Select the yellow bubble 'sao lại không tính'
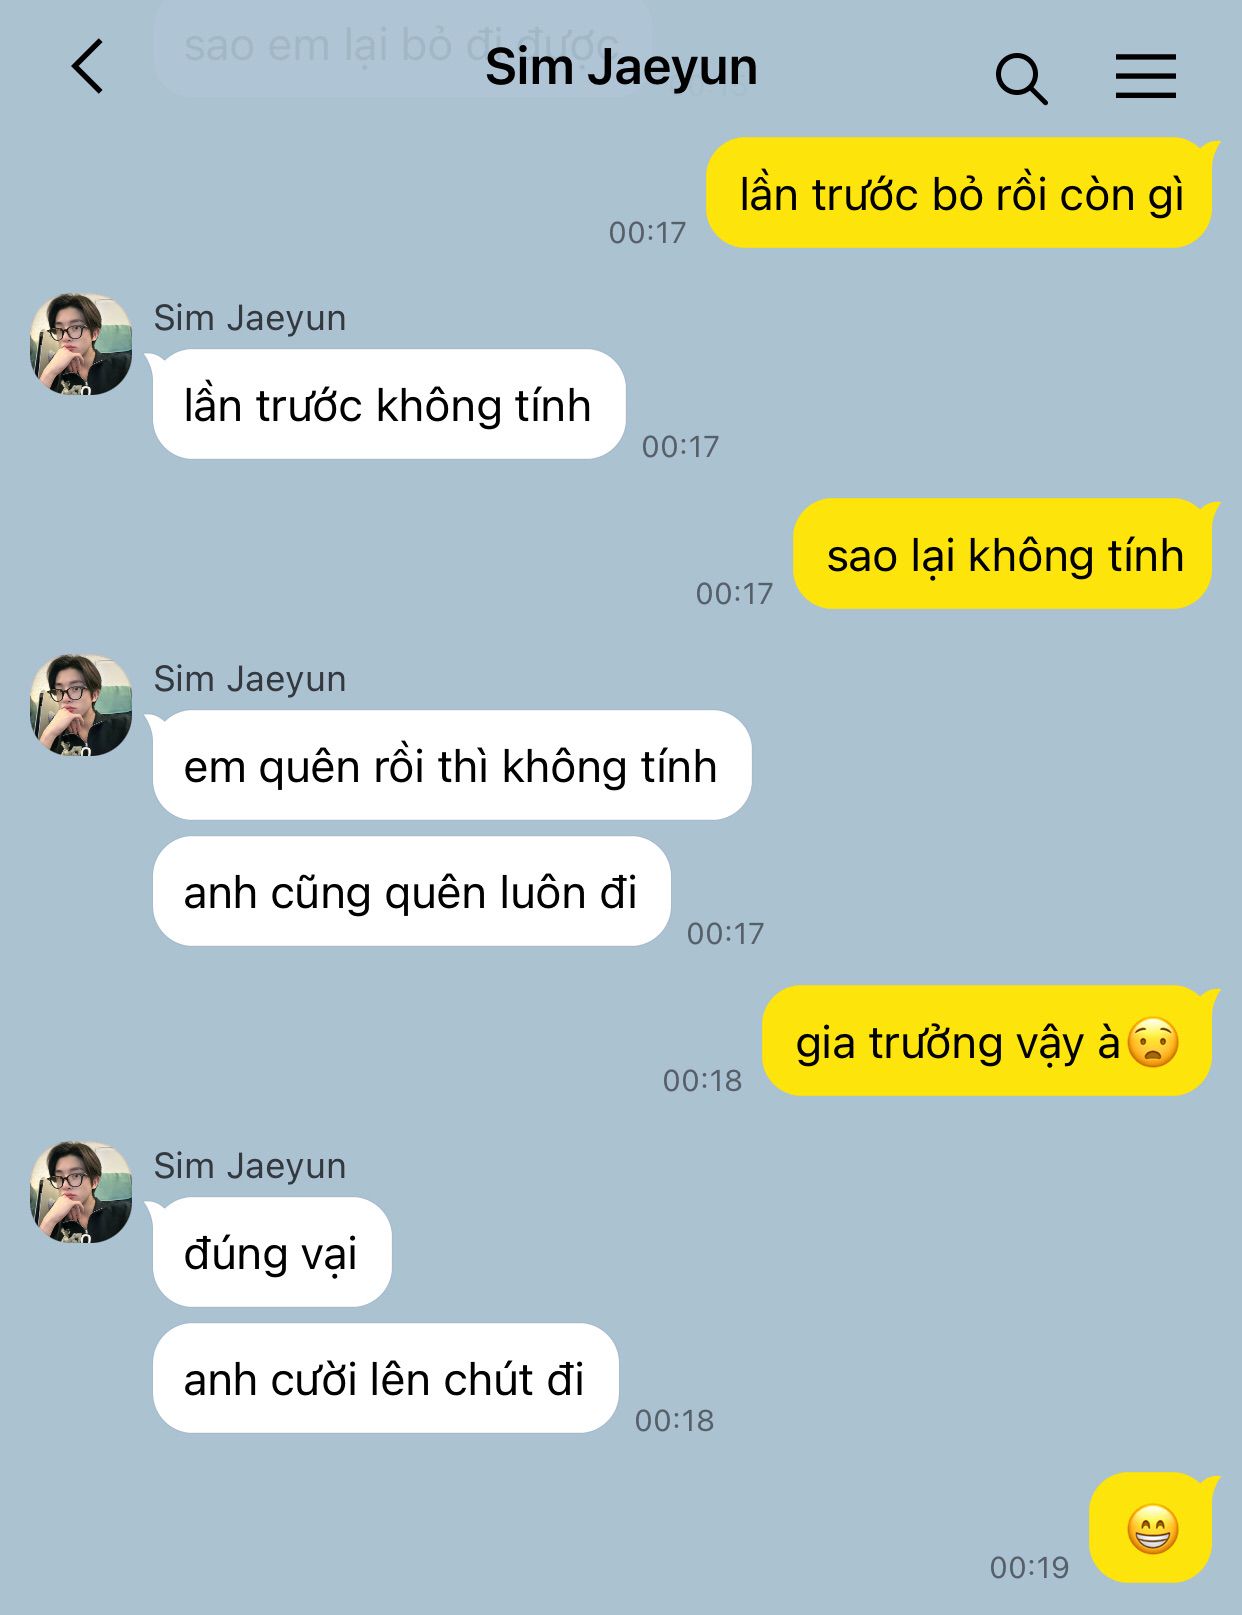 1005,554
